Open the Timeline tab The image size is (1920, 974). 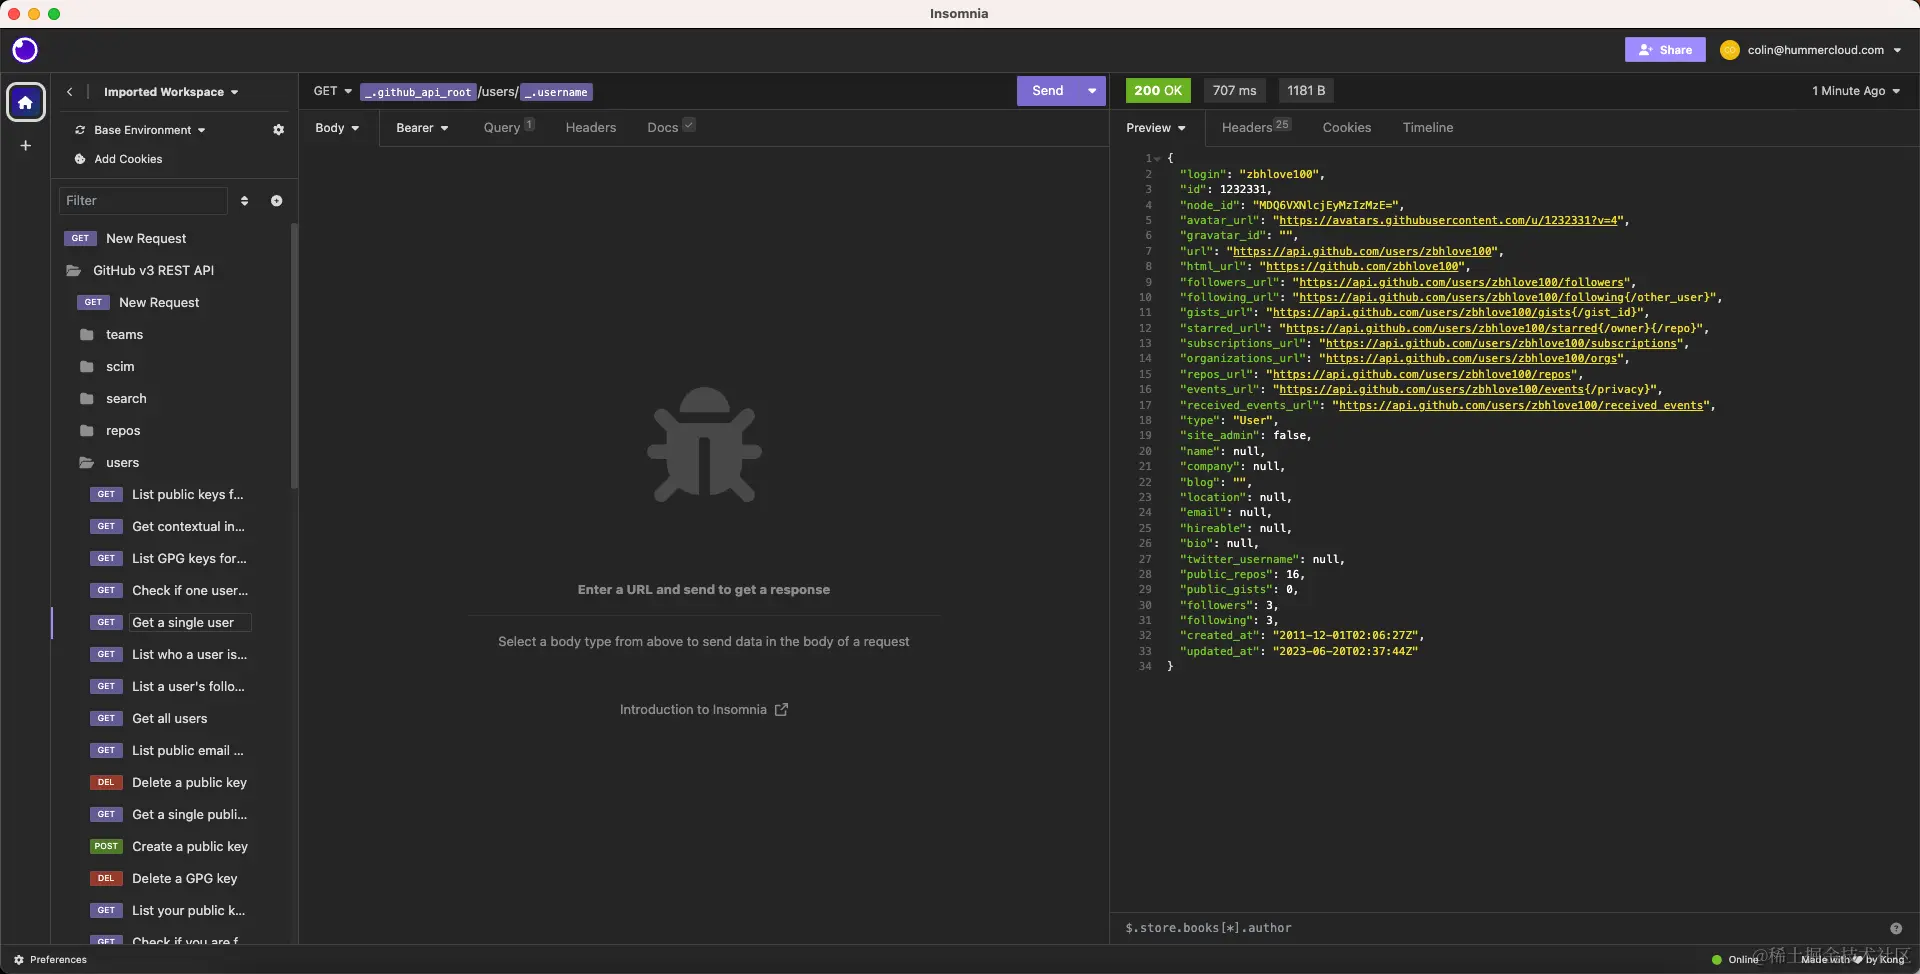(1428, 128)
